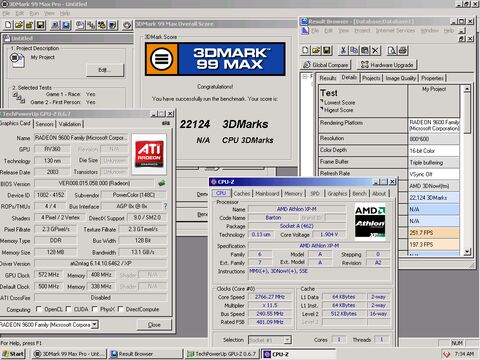Click the Close button in GPU-Z
480x360 pixels.
[154, 324]
